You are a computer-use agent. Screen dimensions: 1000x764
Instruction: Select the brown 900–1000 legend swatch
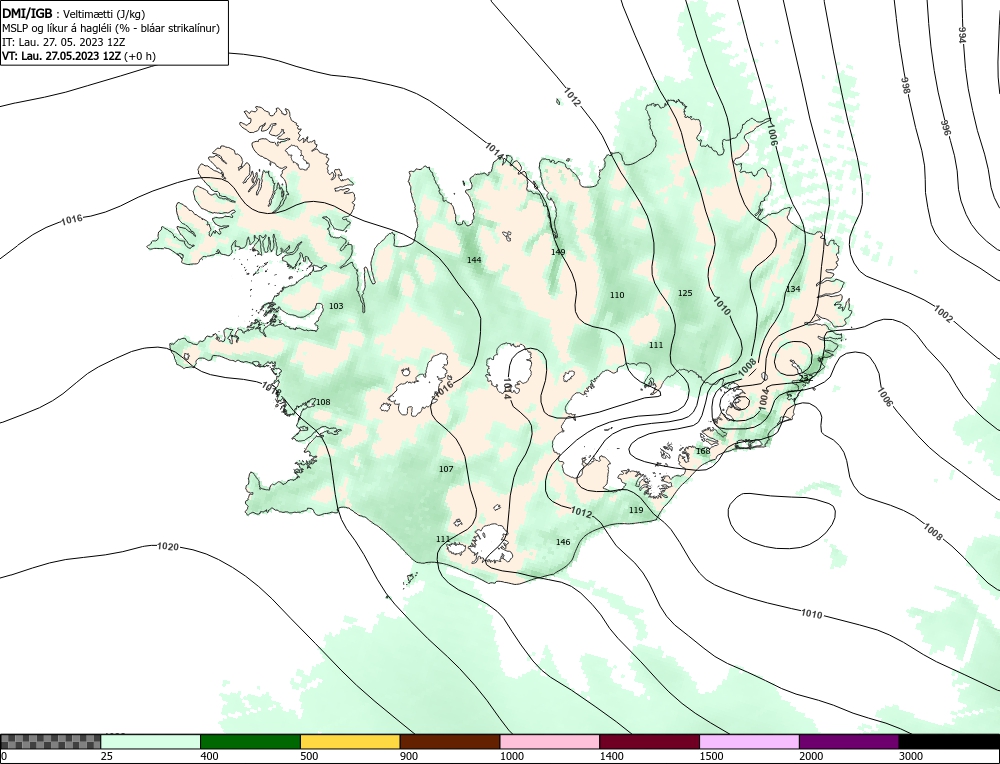coord(450,742)
